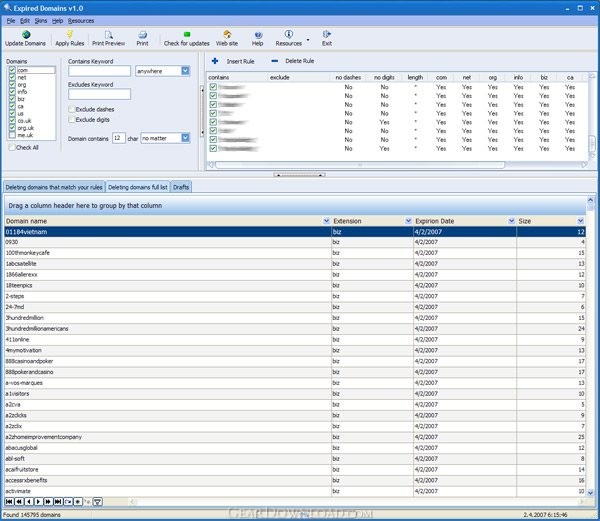Open the File menu
The width and height of the screenshot is (600, 521).
(11, 21)
